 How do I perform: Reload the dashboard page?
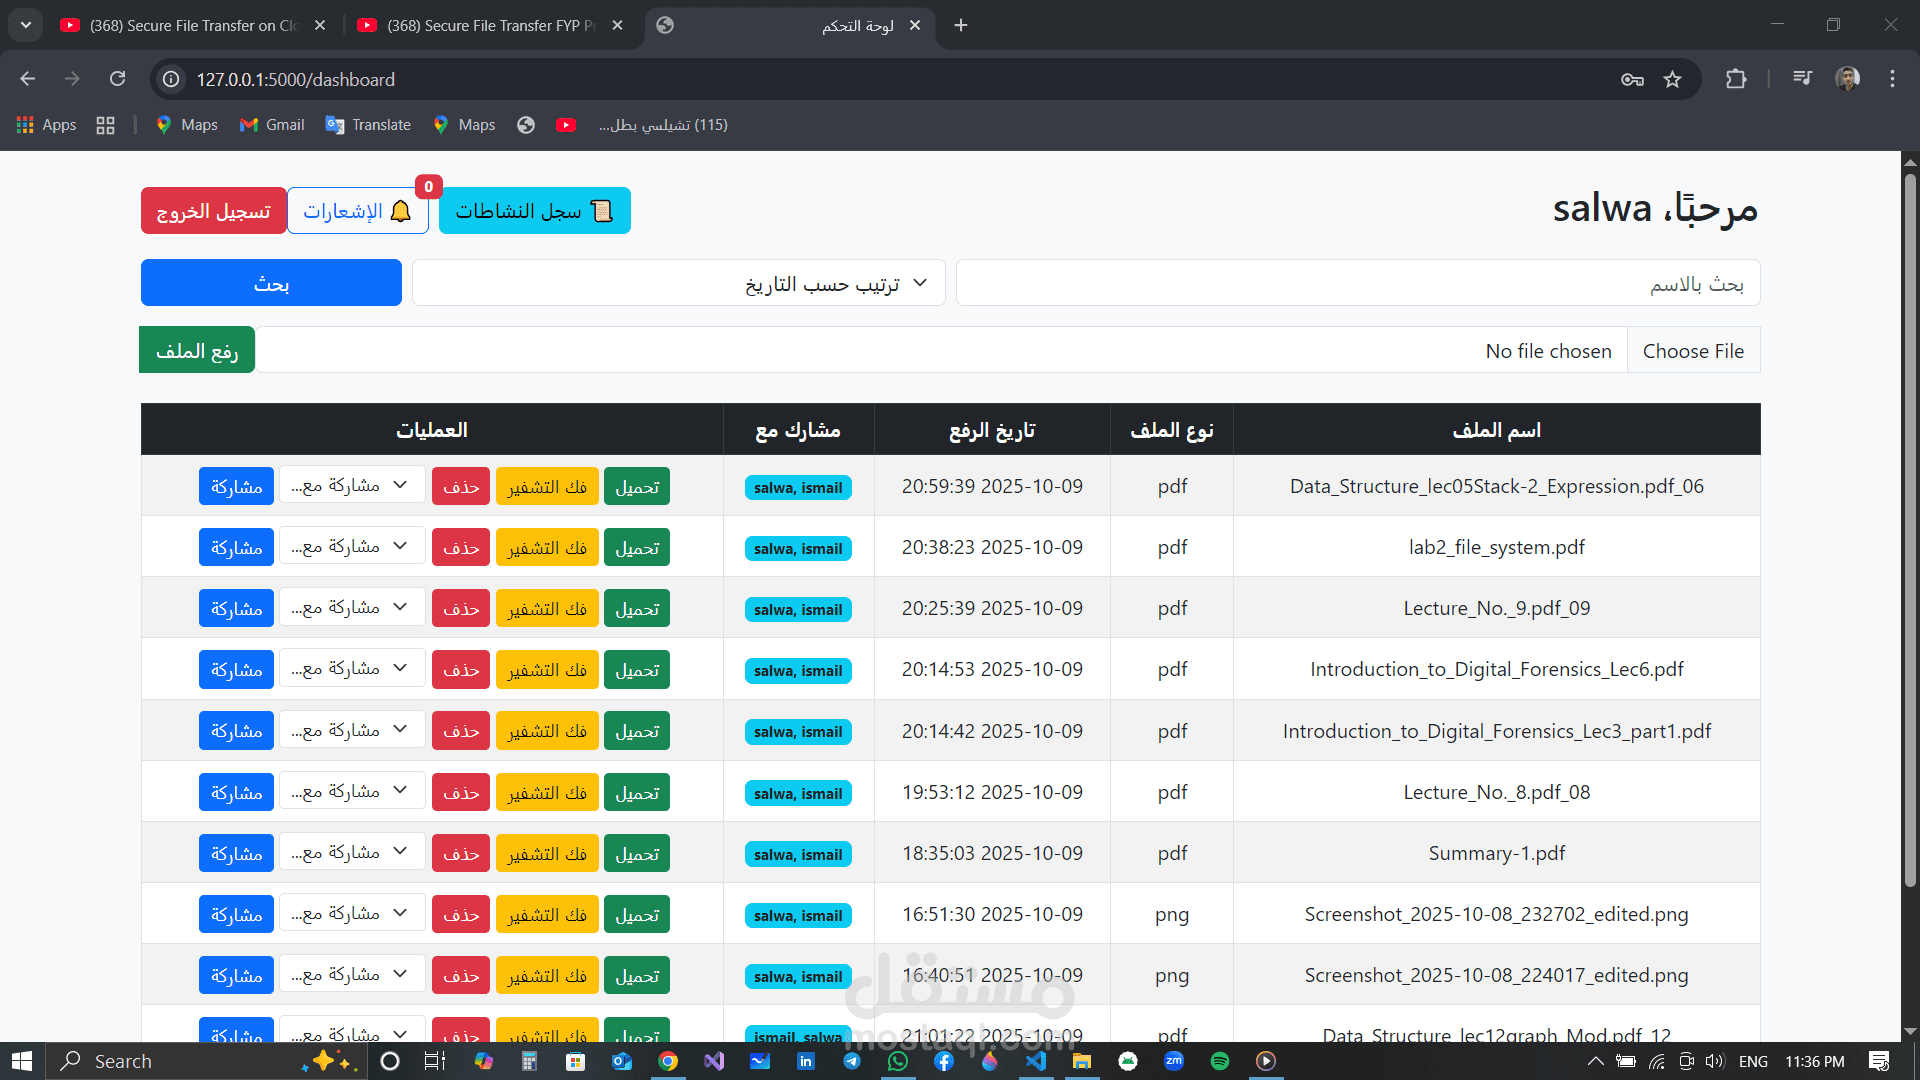[117, 79]
